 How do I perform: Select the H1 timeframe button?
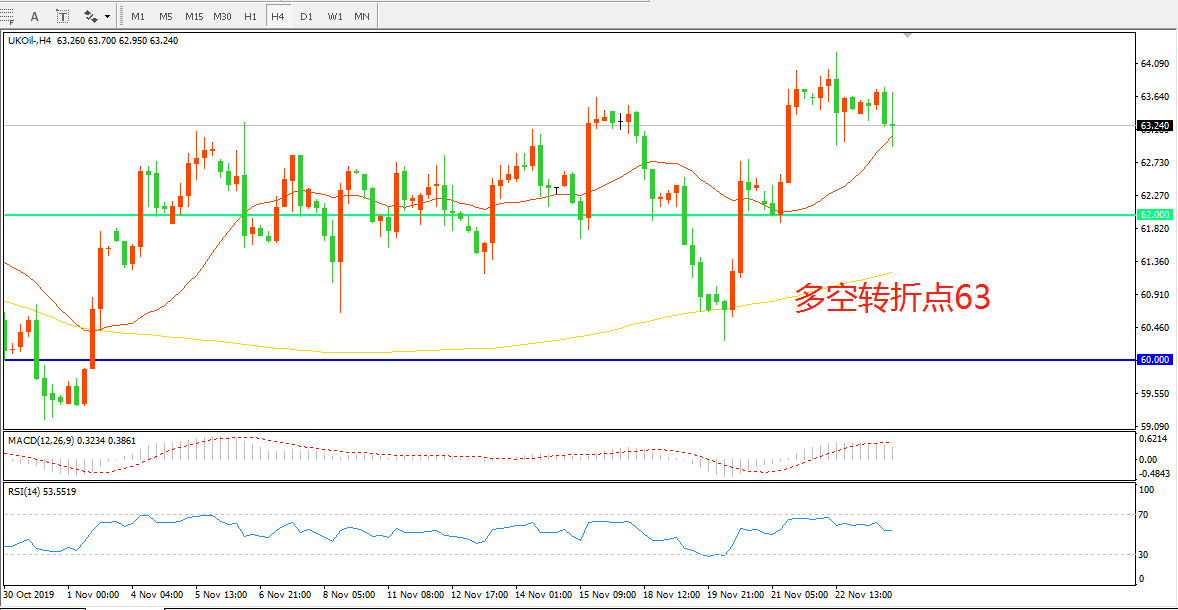click(x=251, y=16)
